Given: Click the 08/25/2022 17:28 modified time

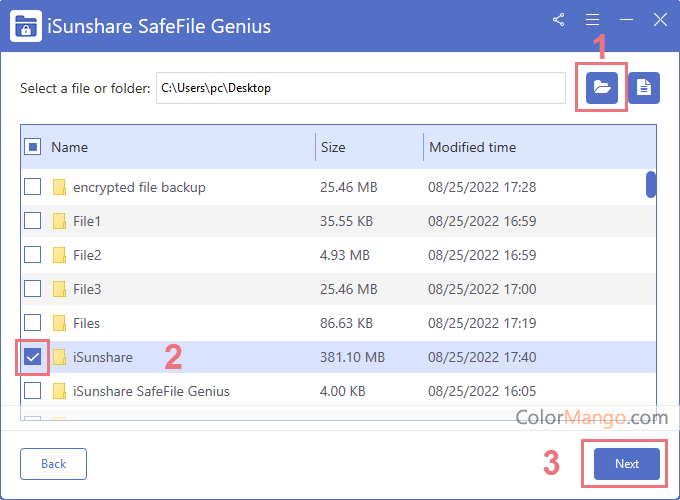Looking at the screenshot, I should (482, 187).
